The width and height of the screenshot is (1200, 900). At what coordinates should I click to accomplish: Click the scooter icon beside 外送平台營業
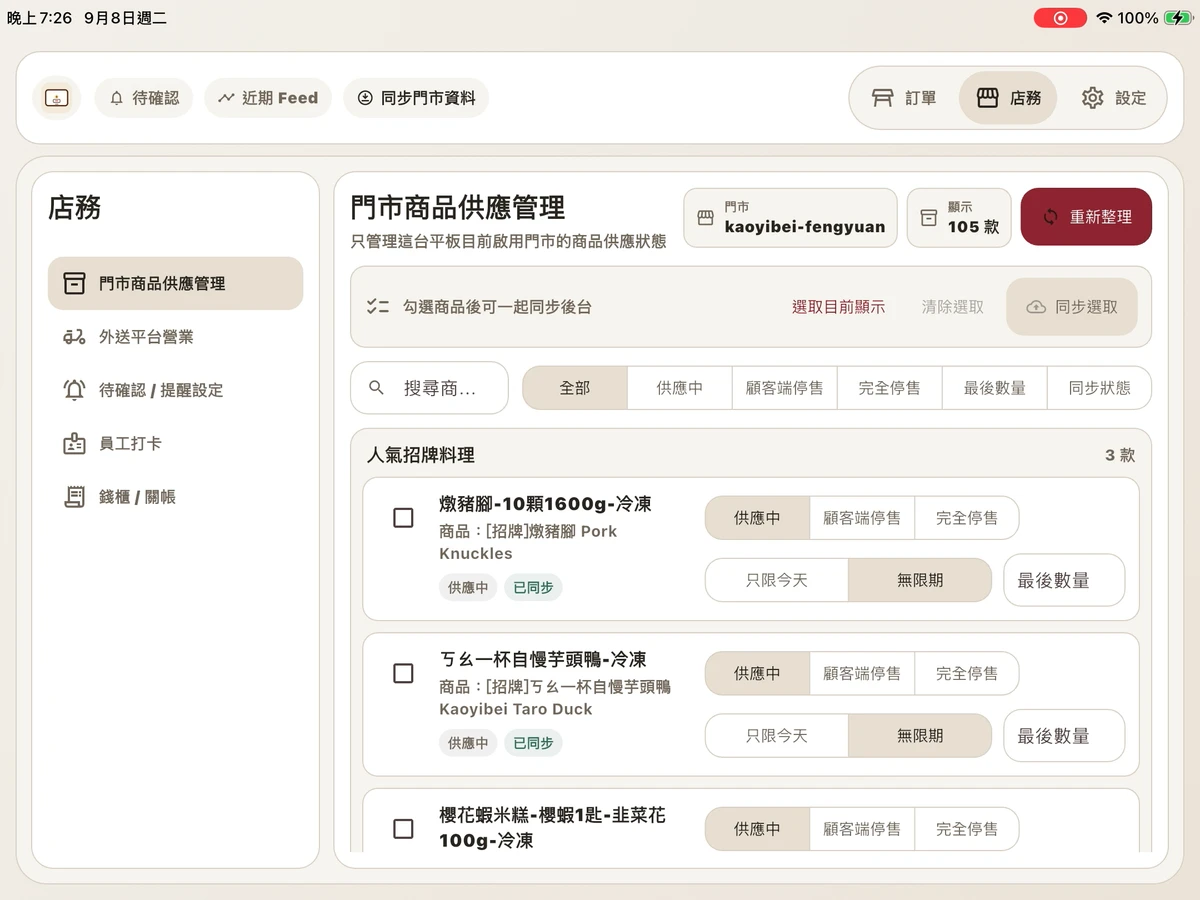pos(74,337)
